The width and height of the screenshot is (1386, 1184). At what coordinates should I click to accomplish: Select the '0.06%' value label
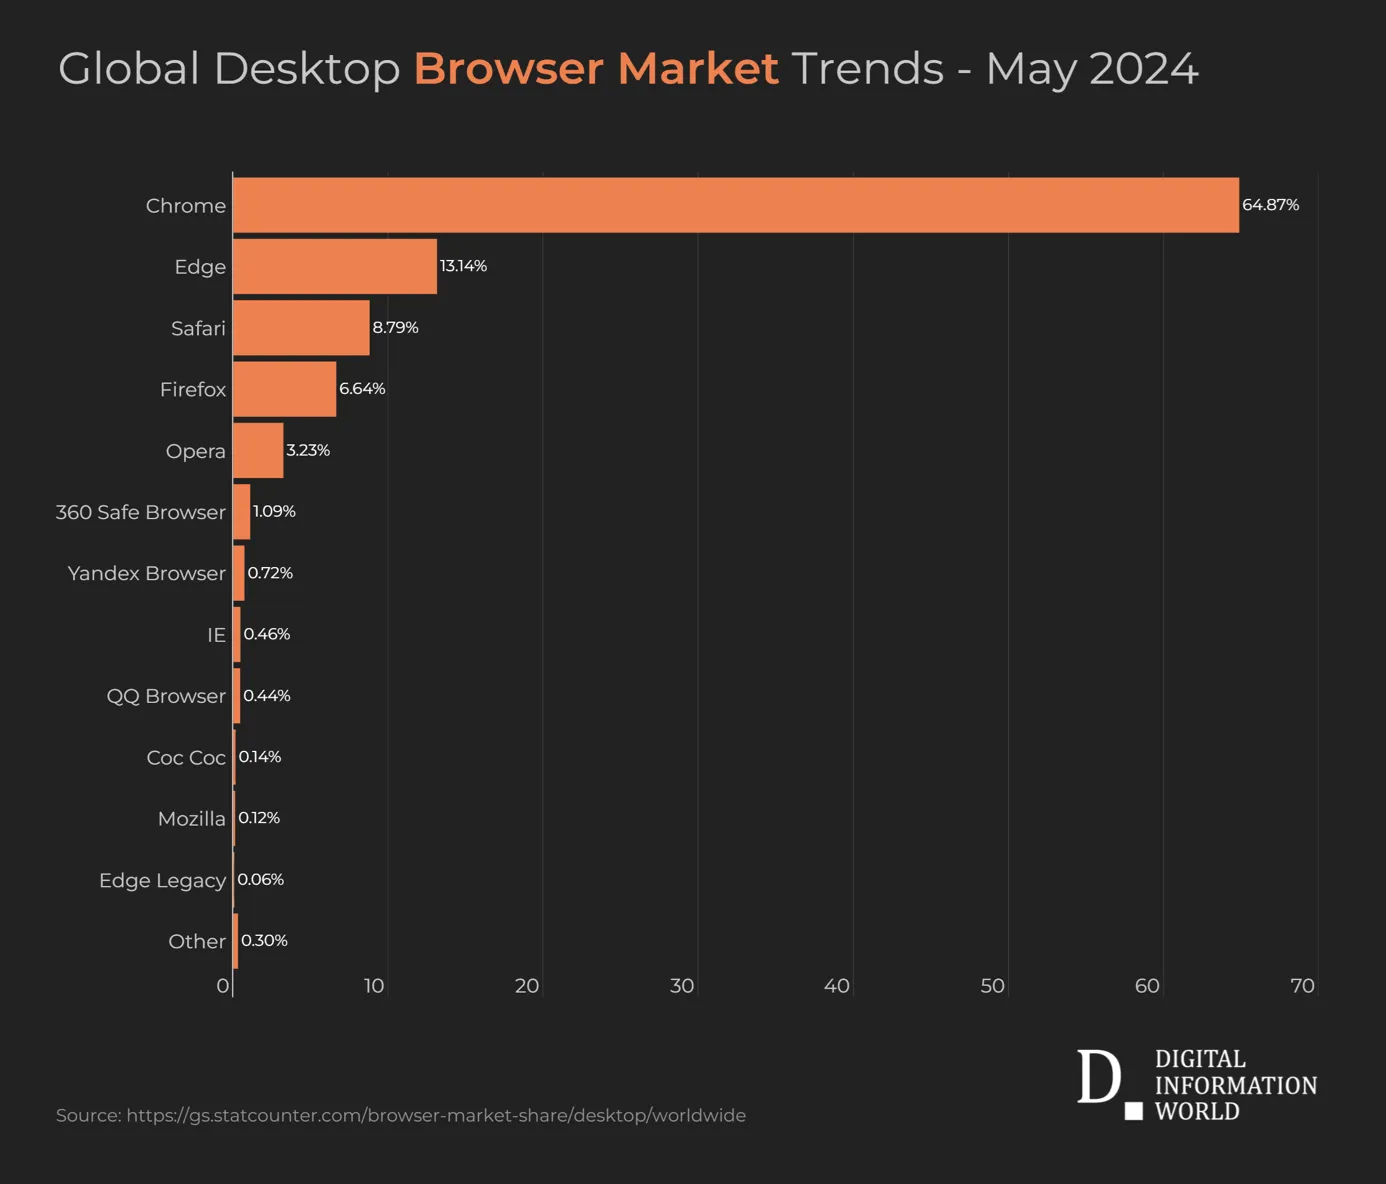point(261,880)
